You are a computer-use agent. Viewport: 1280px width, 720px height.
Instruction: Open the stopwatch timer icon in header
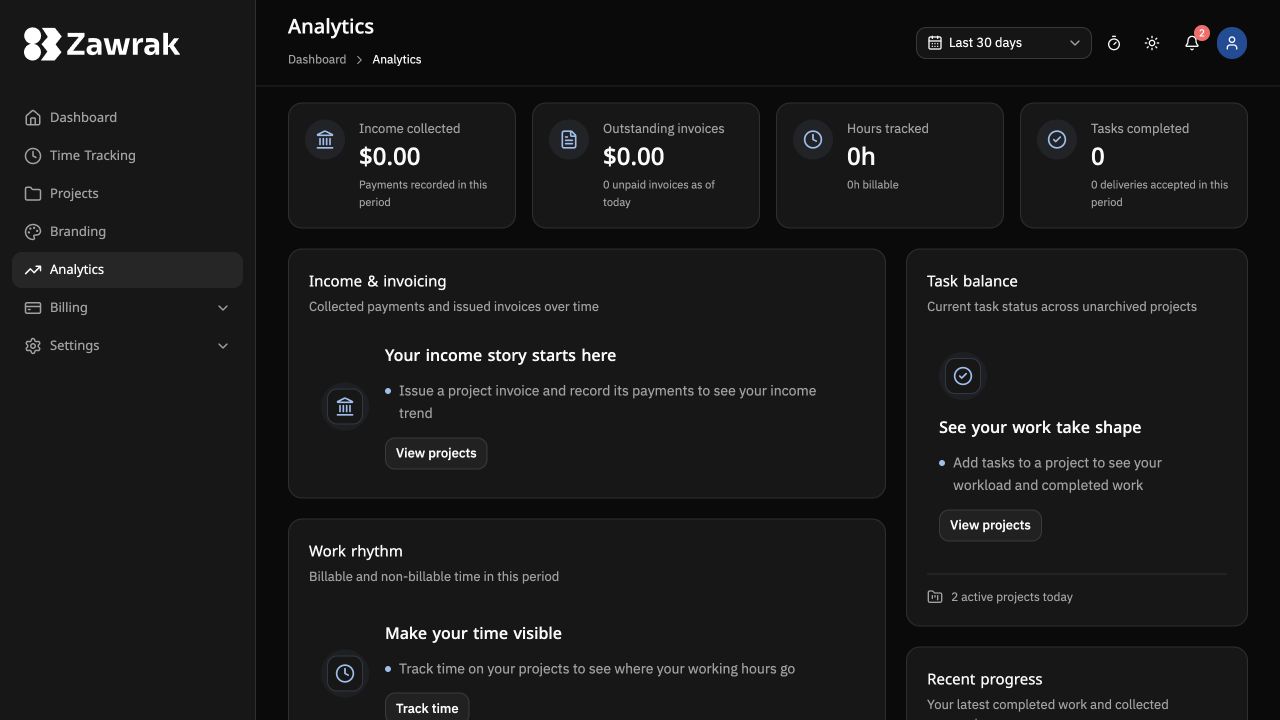(1114, 43)
